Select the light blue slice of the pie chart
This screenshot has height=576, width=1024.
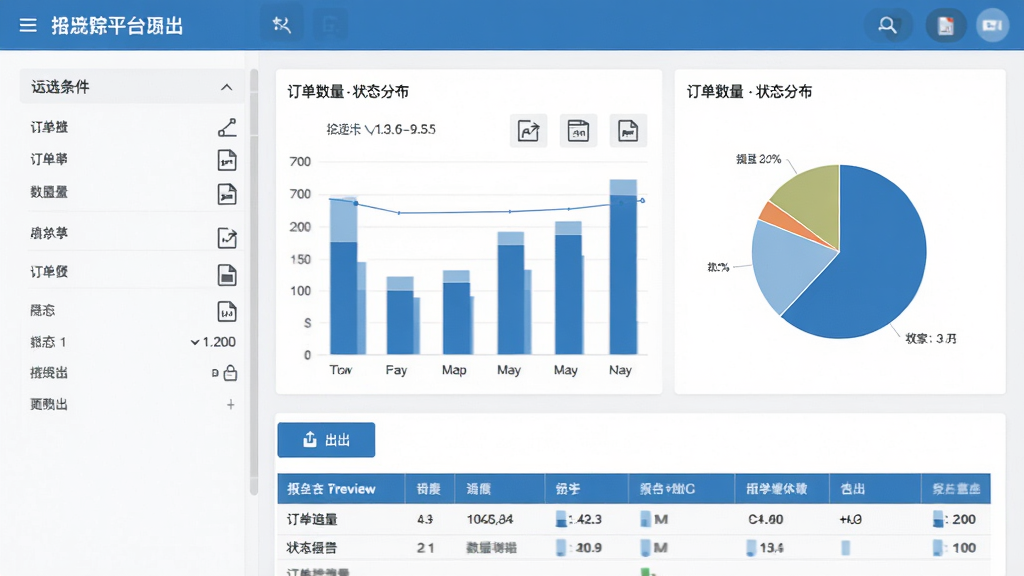point(787,264)
